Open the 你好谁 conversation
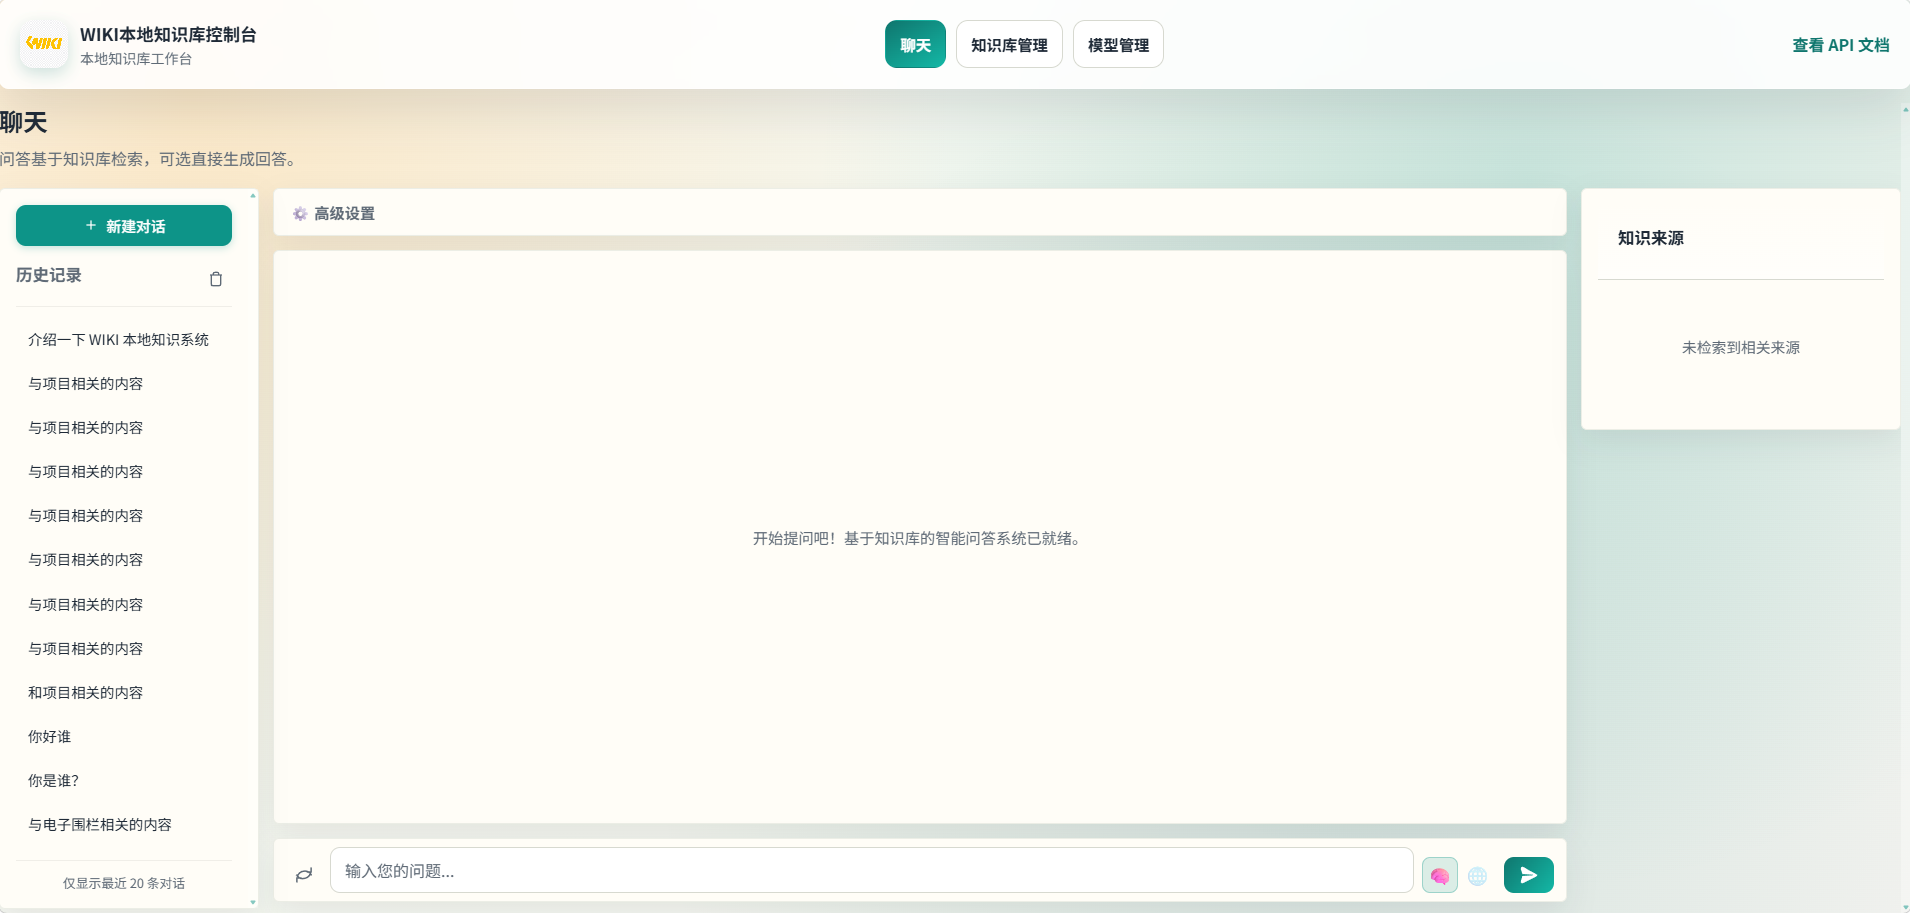1910x913 pixels. (124, 737)
